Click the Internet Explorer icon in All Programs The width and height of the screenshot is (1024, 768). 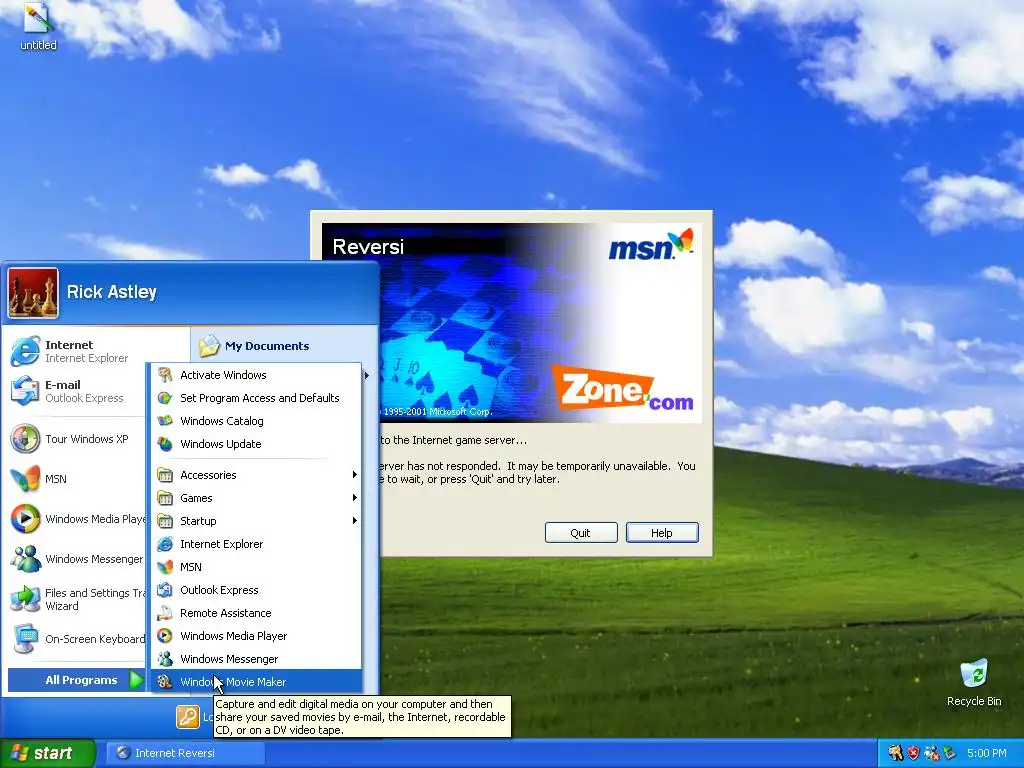point(165,543)
